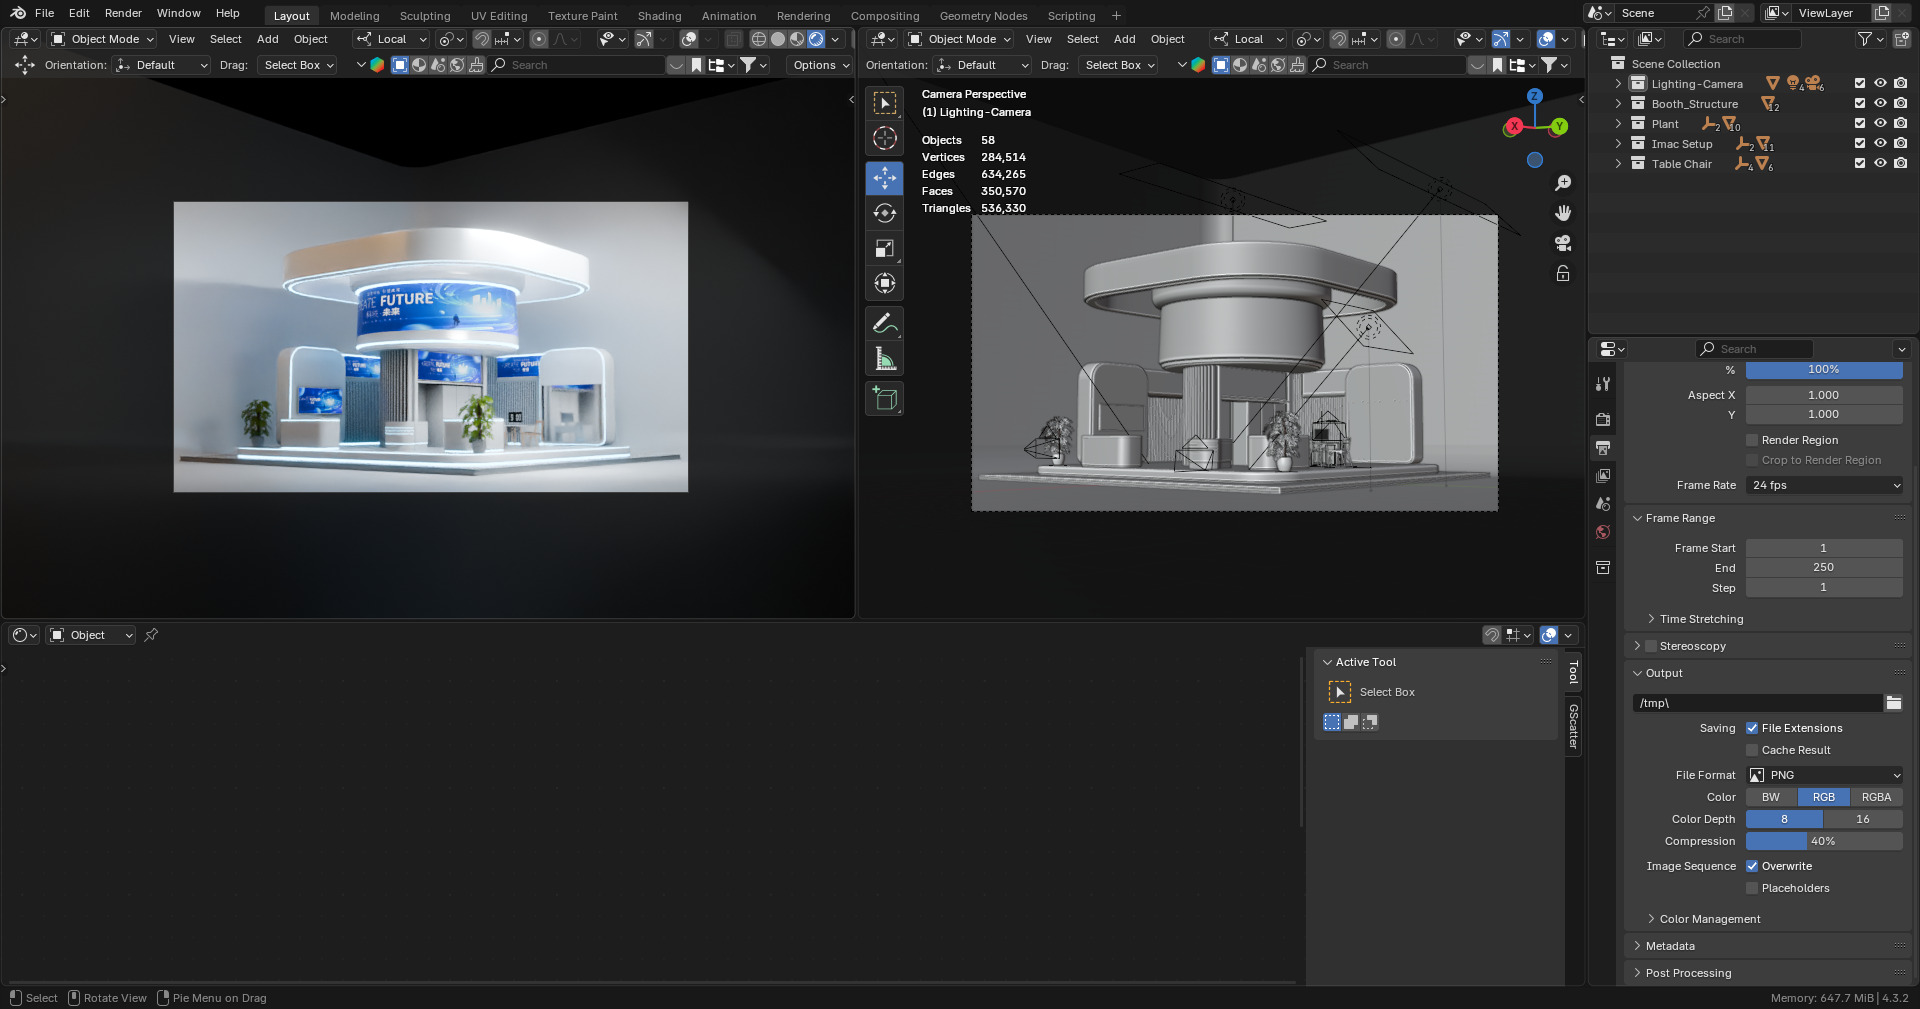Screen dimensions: 1920x1009
Task: Click the zoom magnifier in viewport navigation
Action: pyautogui.click(x=1563, y=183)
